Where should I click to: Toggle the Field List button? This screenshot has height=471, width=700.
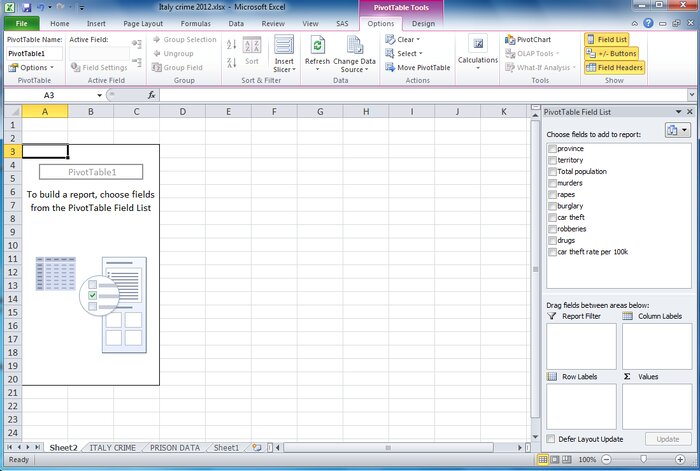(614, 40)
